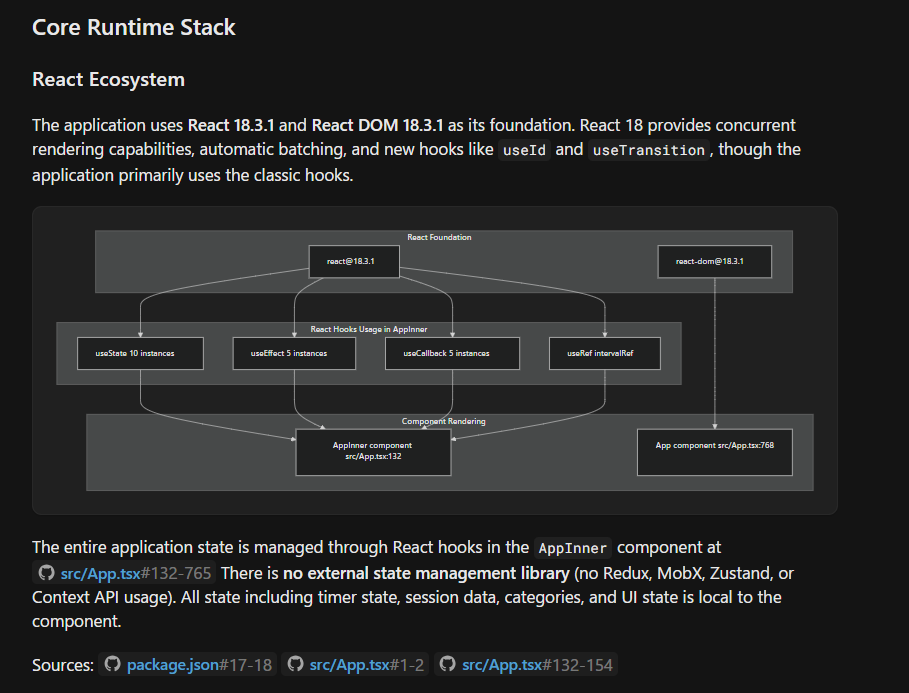Click GitHub icon next to src/App.tsx#1-2
909x693 pixels.
coord(295,665)
